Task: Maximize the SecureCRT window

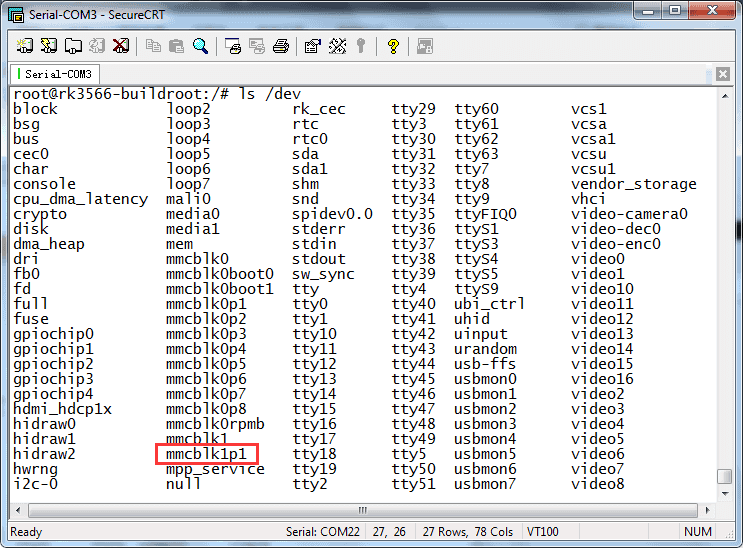Action: (x=674, y=10)
